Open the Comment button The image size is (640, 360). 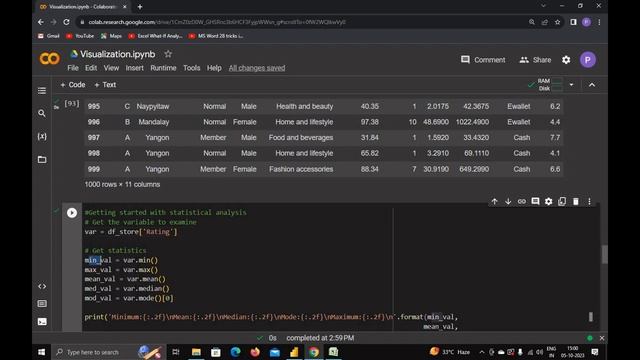pos(483,60)
